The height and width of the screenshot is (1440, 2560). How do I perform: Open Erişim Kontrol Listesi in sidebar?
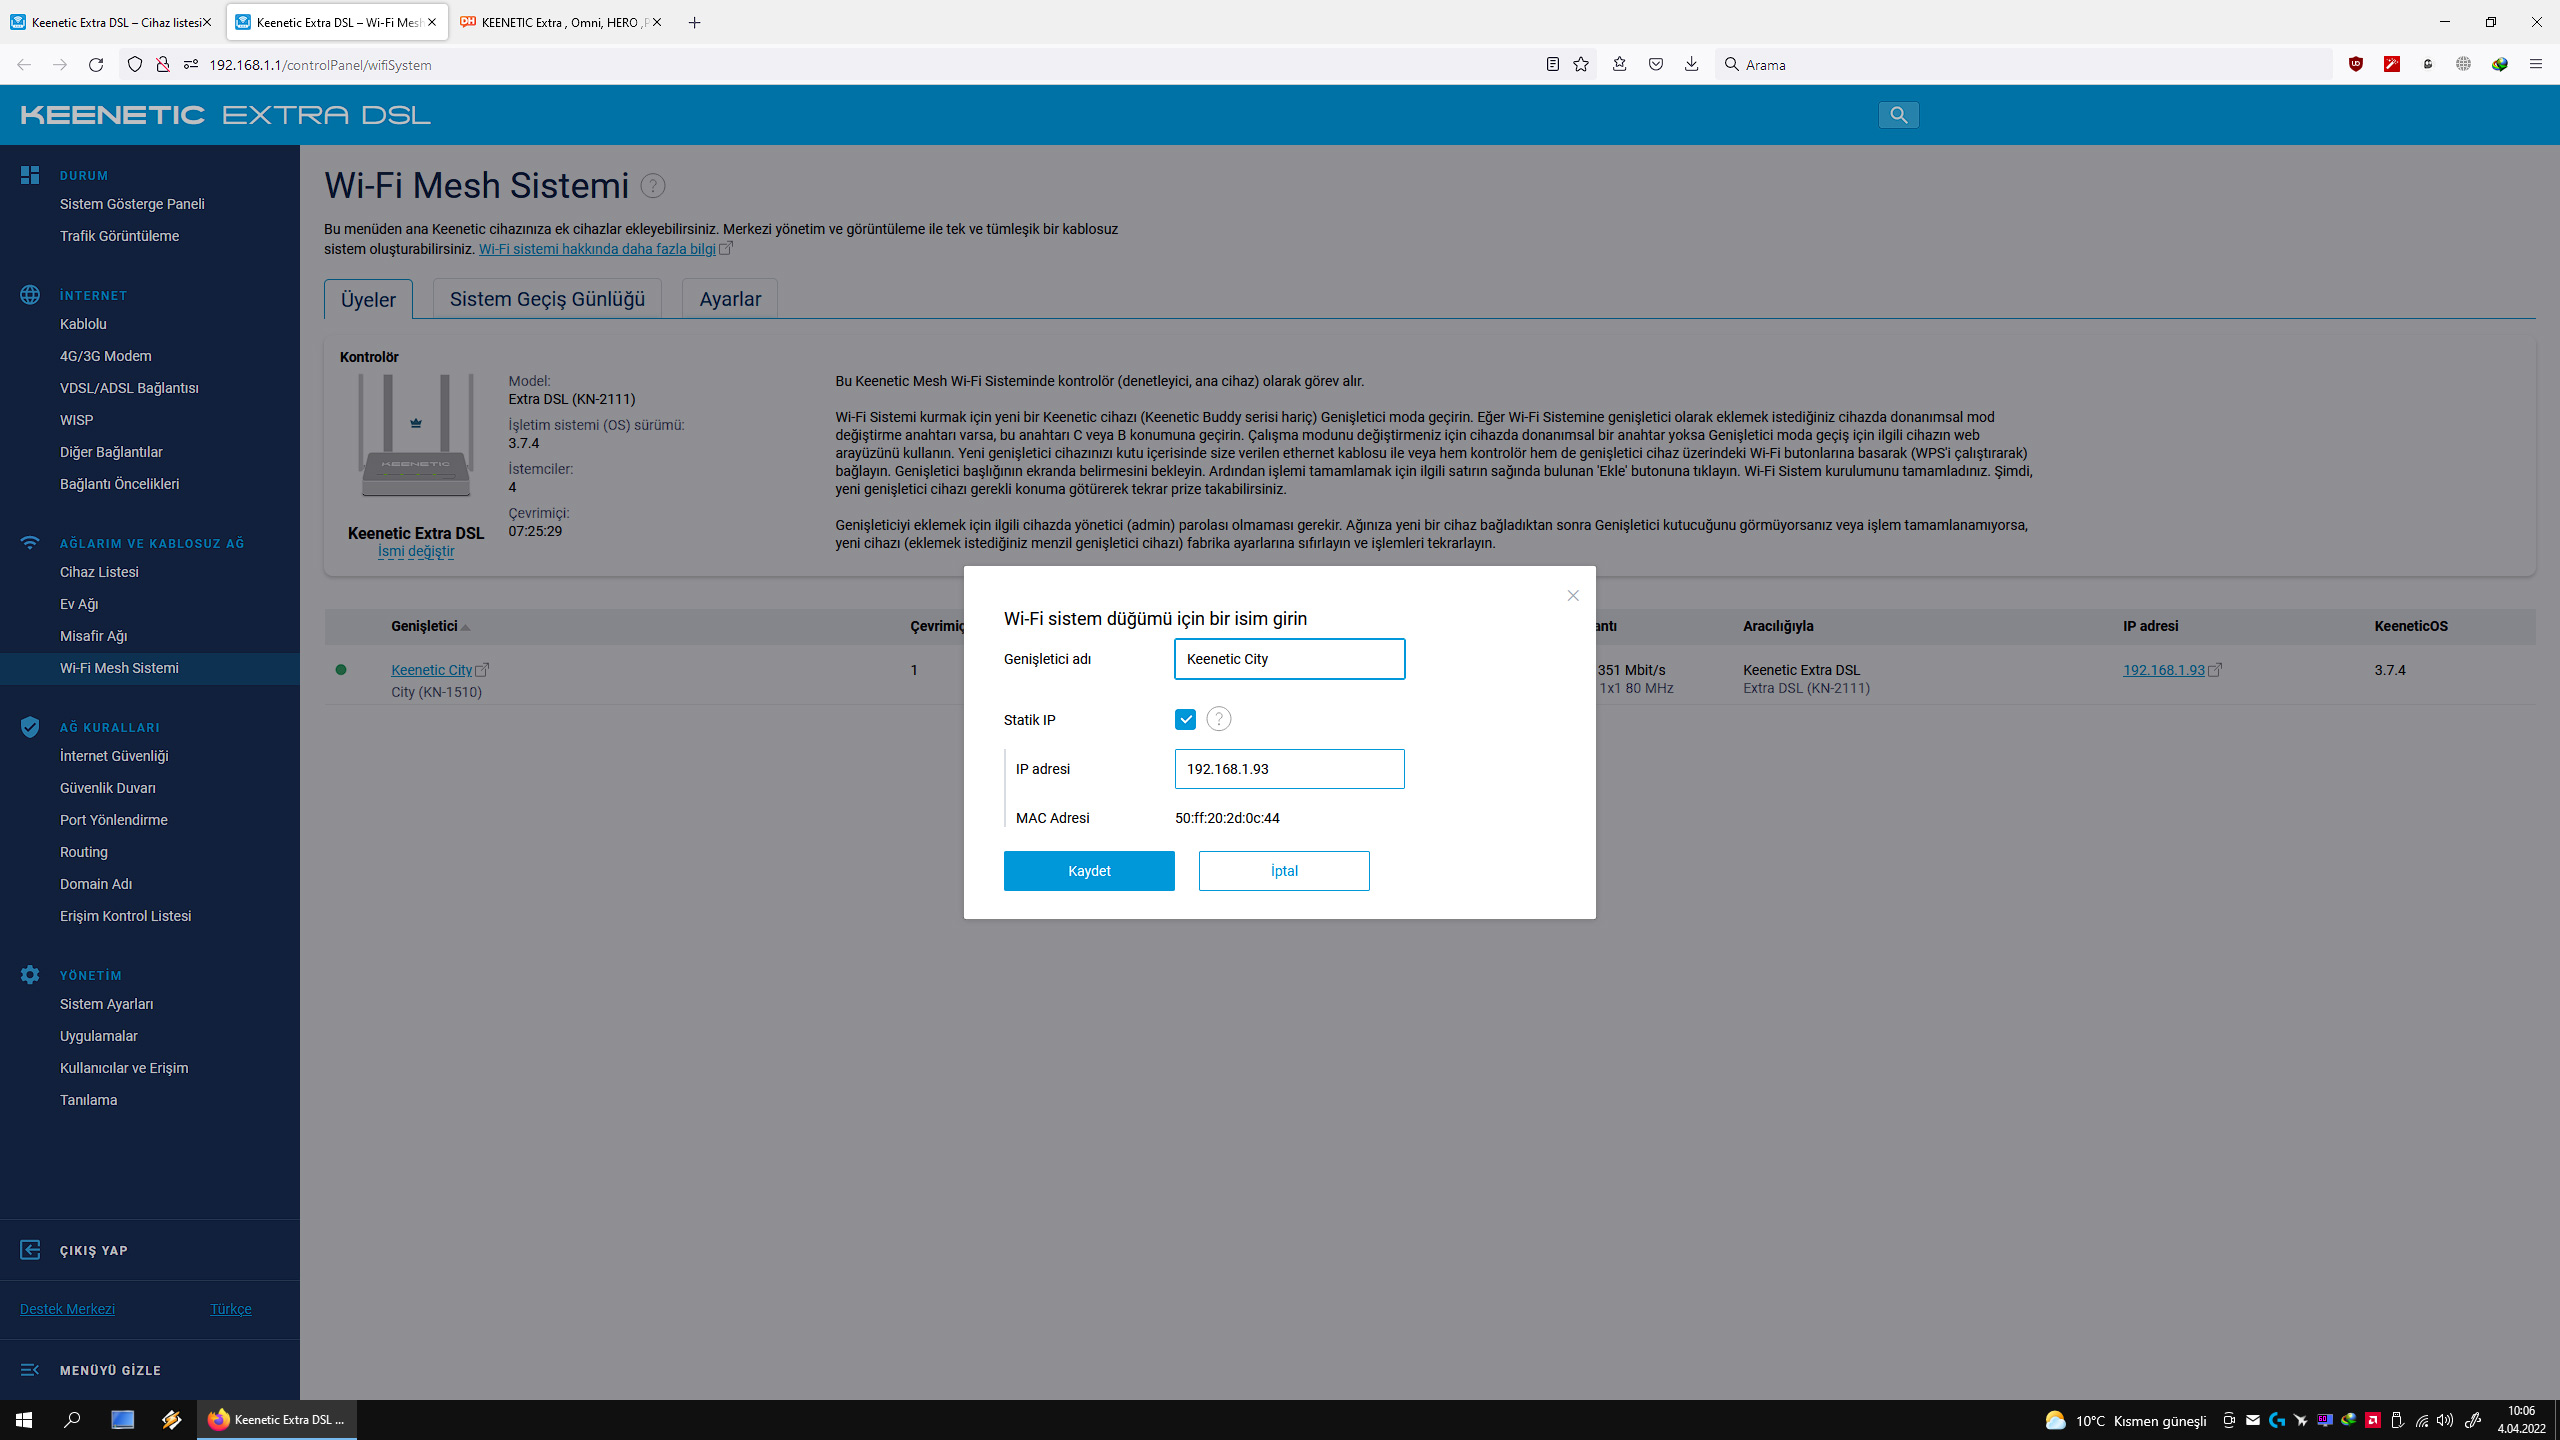[x=125, y=916]
